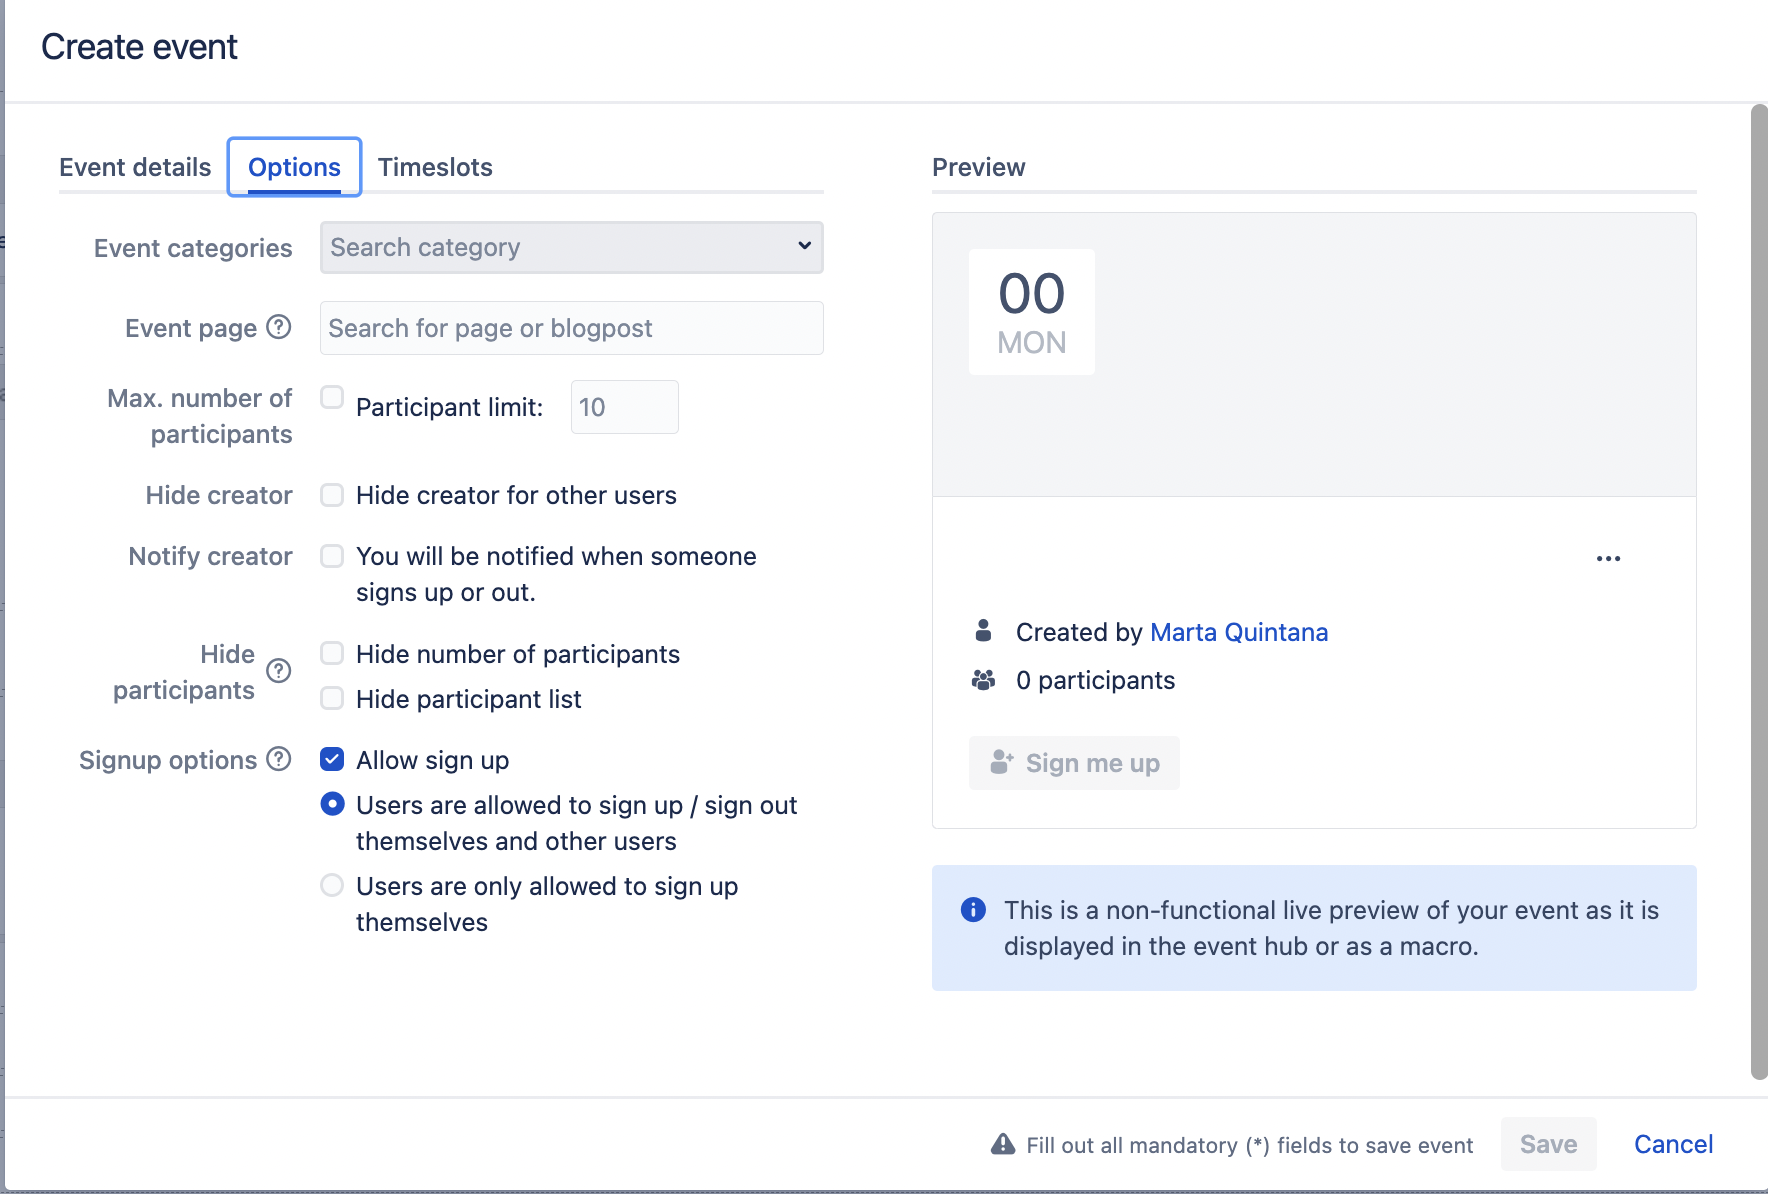Click the participants group icon in the preview
This screenshot has width=1768, height=1194.
tap(983, 680)
